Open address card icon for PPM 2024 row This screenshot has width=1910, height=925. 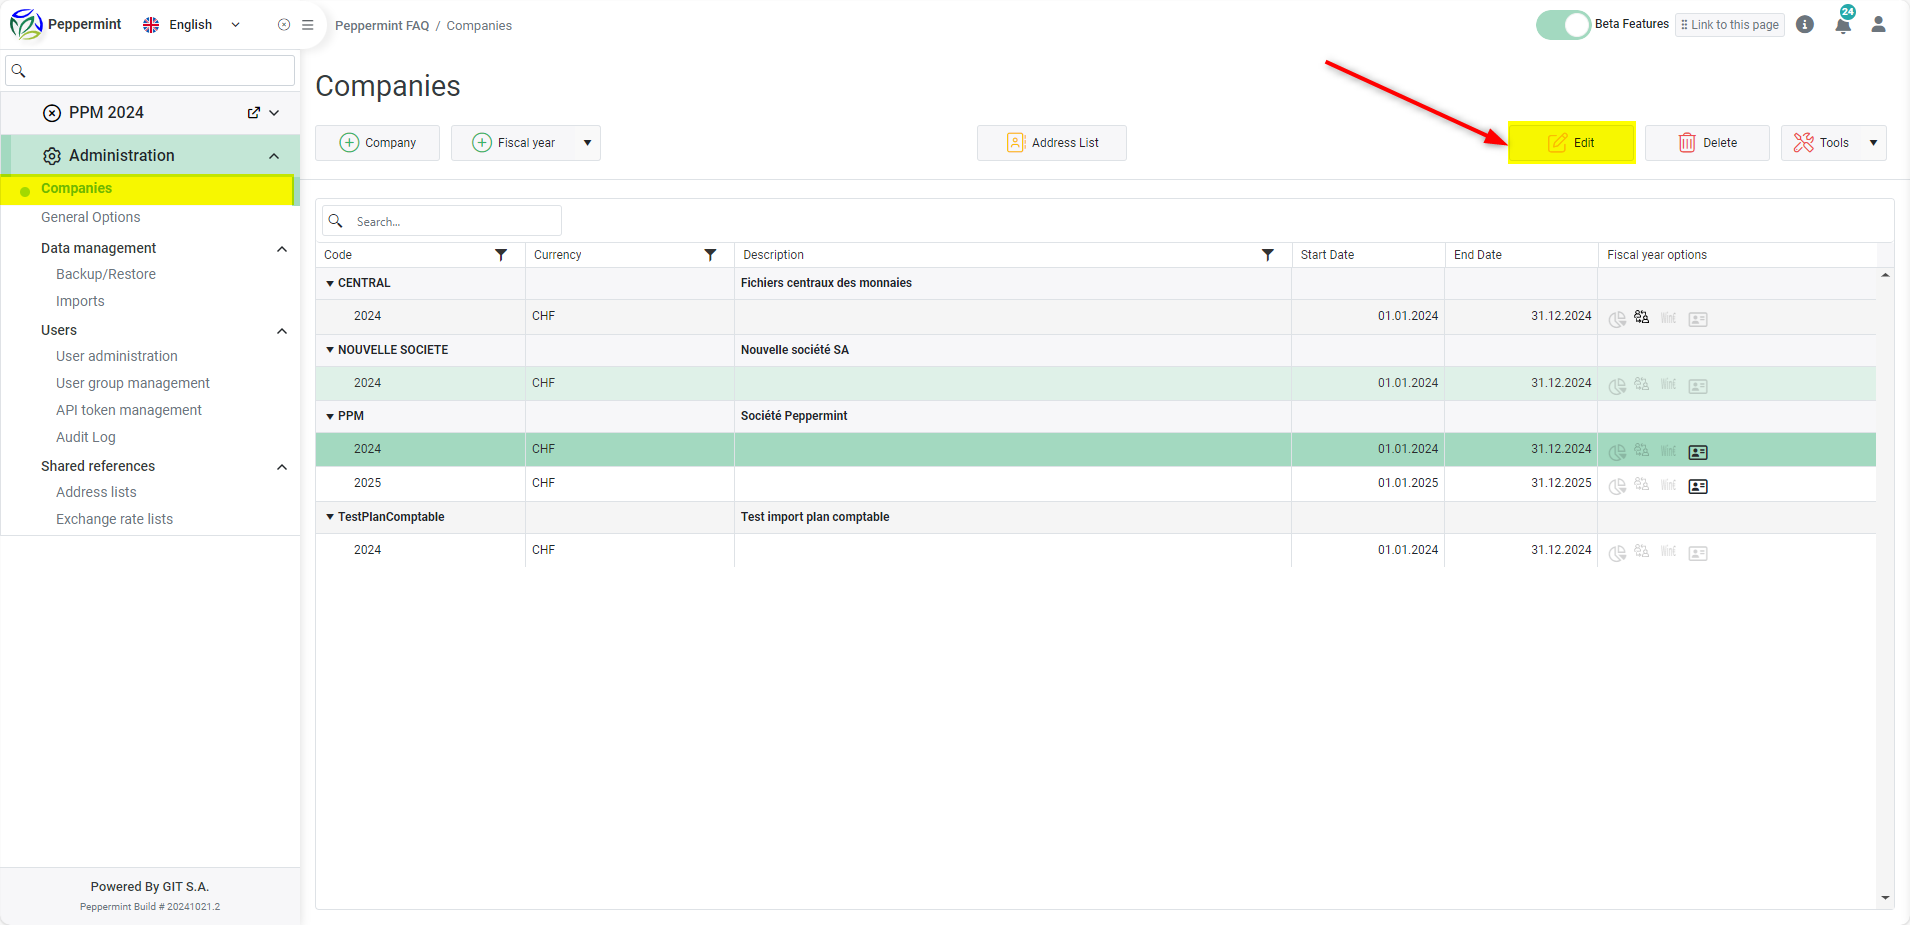(1698, 452)
